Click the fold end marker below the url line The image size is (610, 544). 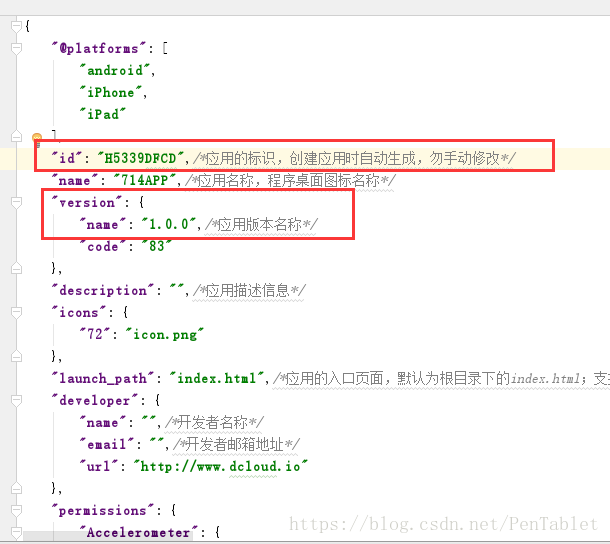click(x=16, y=488)
